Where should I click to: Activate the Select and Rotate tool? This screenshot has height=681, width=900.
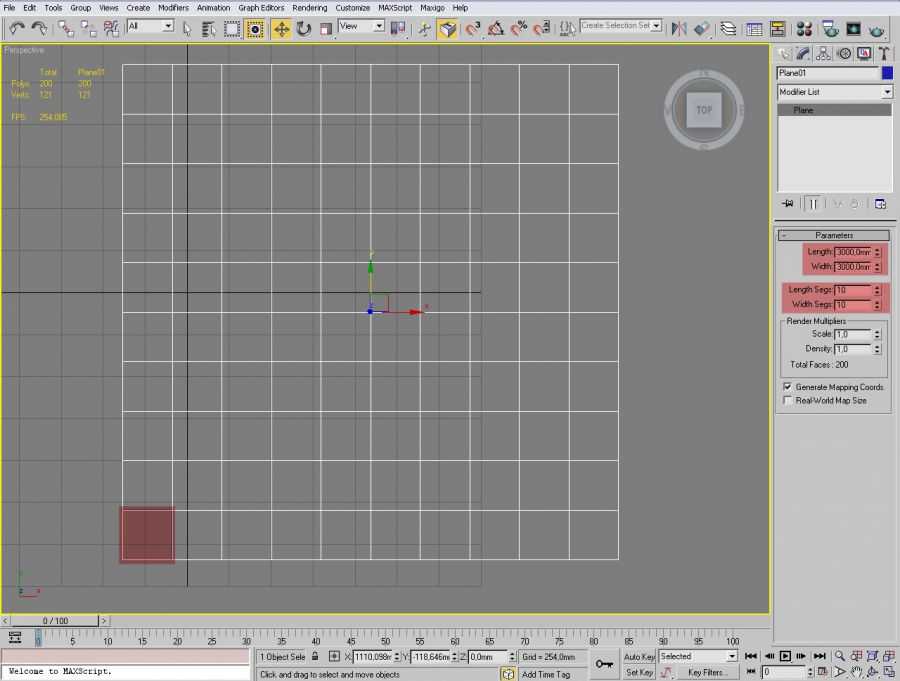(304, 29)
